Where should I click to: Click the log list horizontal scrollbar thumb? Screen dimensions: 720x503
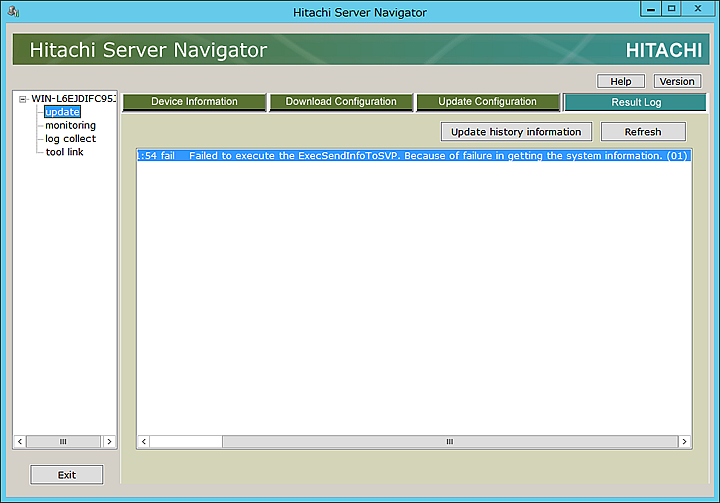[450, 441]
